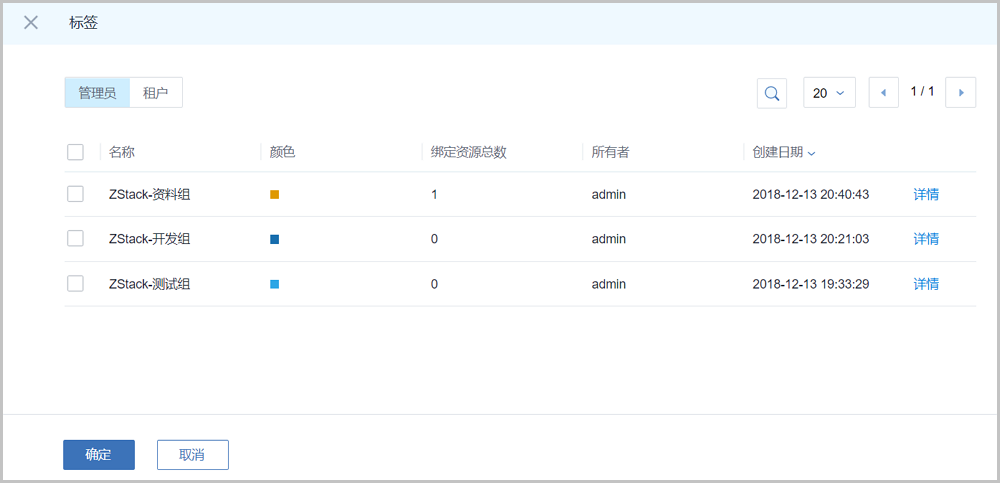Check the ZStack-开发组 row checkbox
Image resolution: width=1000 pixels, height=483 pixels.
pos(75,239)
